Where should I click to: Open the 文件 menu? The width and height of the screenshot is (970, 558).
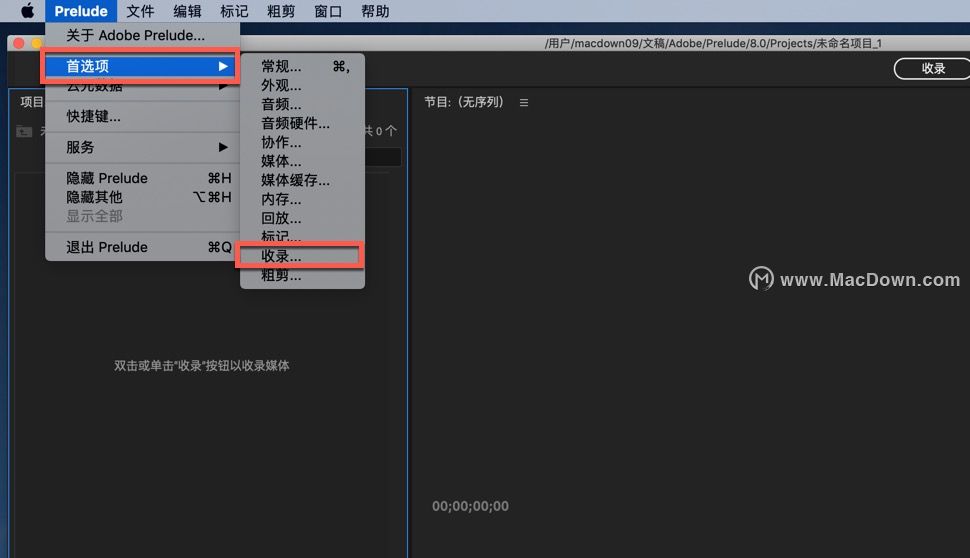pos(140,11)
